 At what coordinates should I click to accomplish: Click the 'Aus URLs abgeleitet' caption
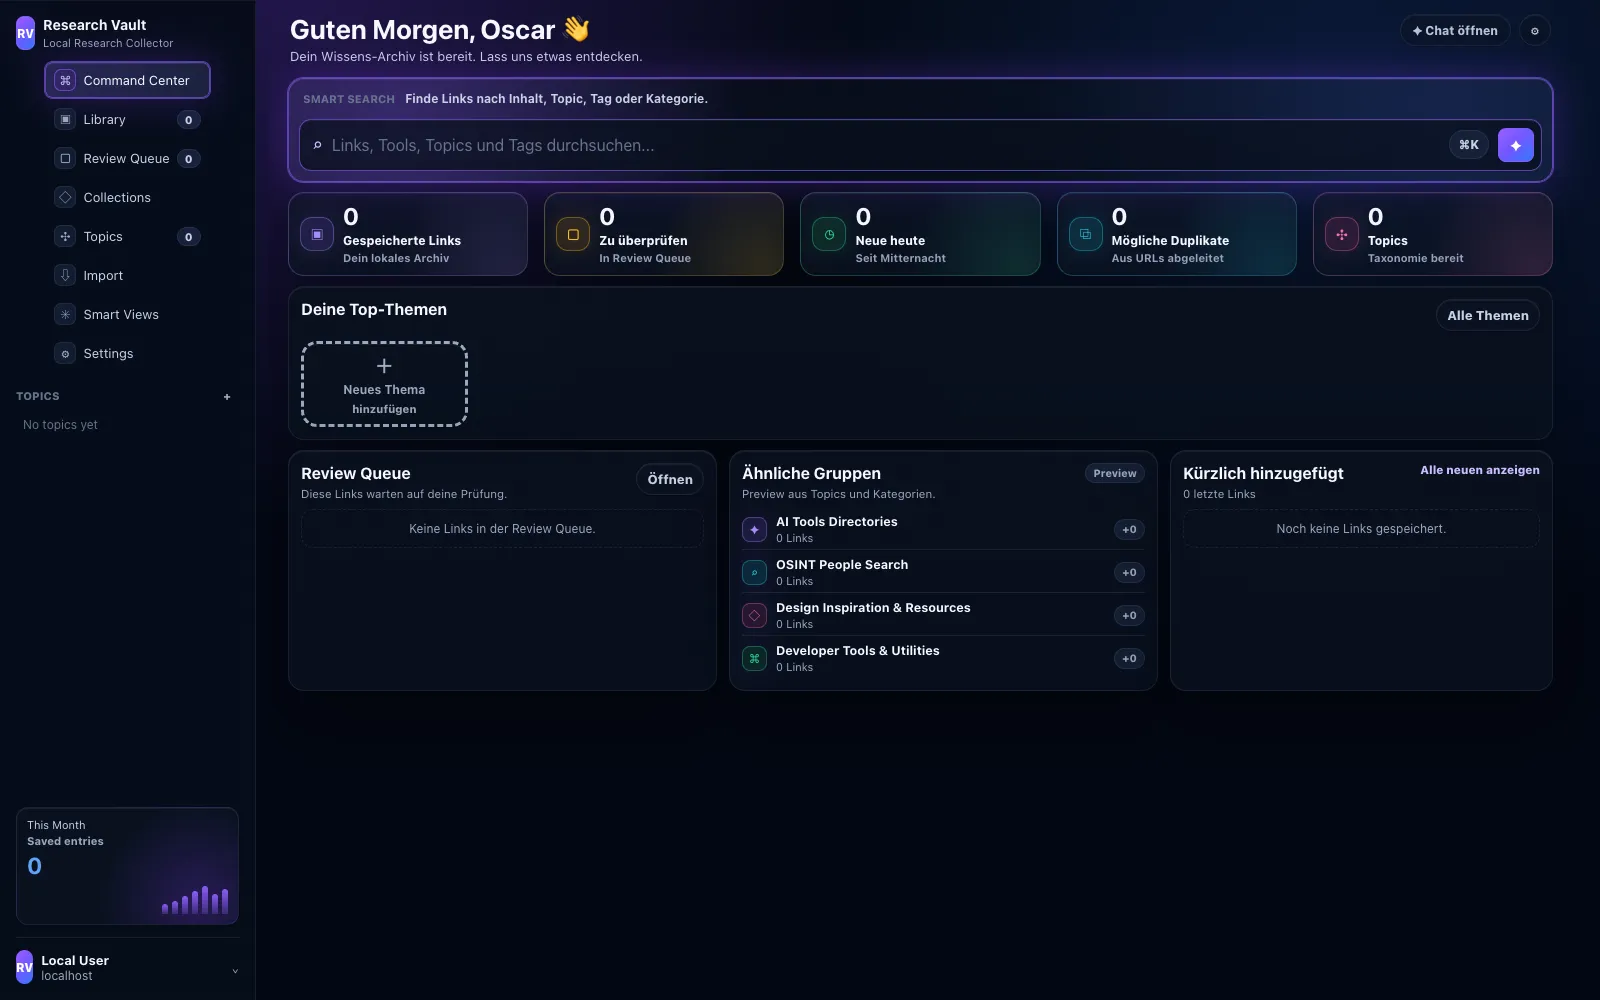click(1167, 258)
